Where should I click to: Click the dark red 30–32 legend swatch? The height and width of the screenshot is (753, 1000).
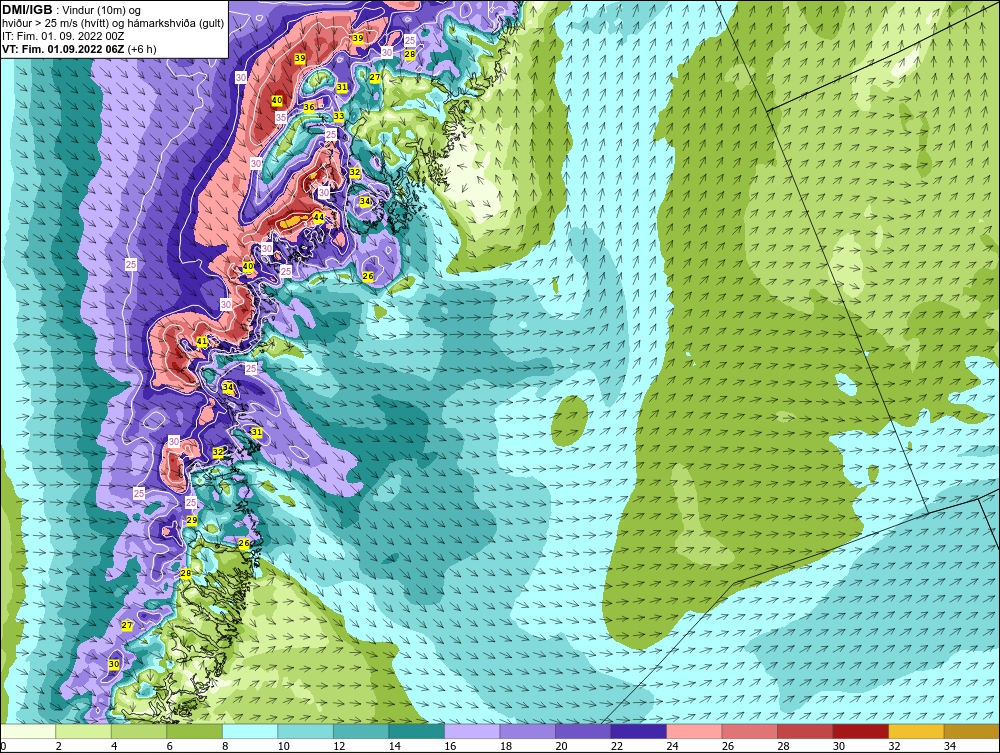pos(860,731)
